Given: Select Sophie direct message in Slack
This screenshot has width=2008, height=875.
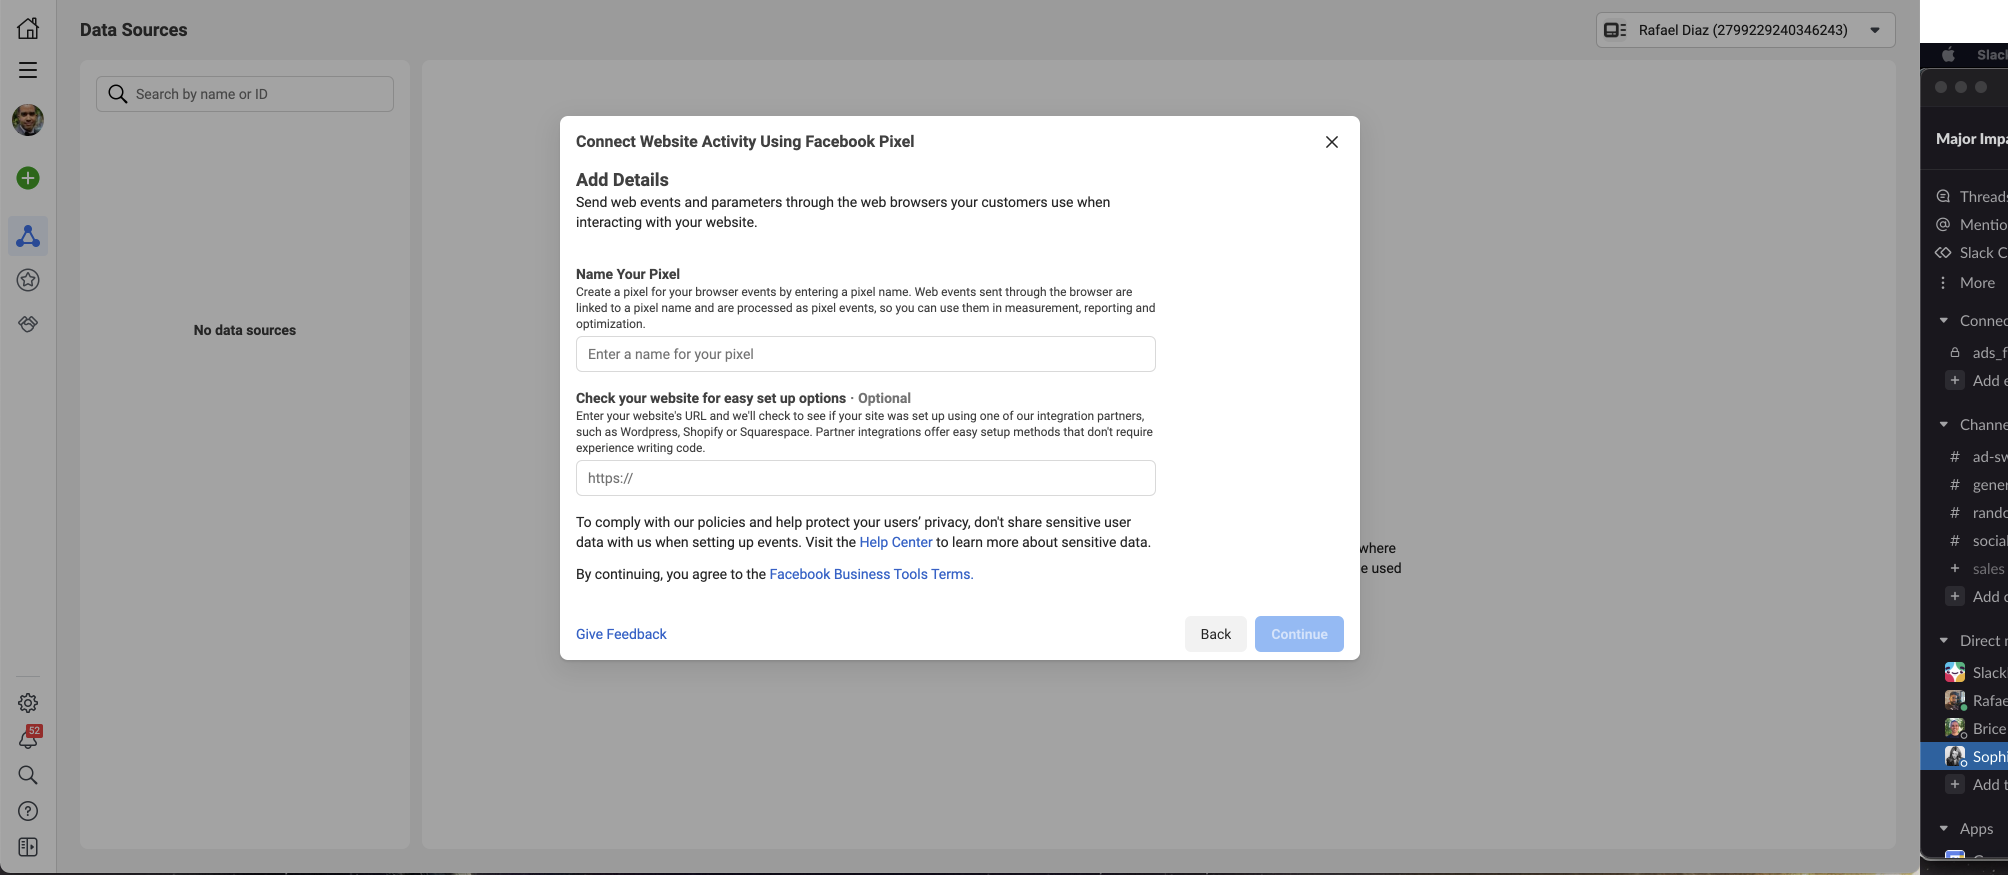Looking at the screenshot, I should 1965,756.
